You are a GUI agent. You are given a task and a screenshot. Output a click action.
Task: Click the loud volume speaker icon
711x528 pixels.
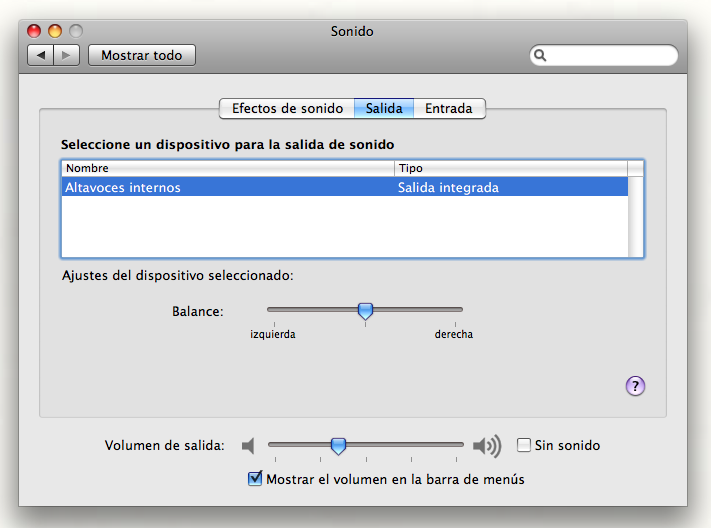(487, 445)
